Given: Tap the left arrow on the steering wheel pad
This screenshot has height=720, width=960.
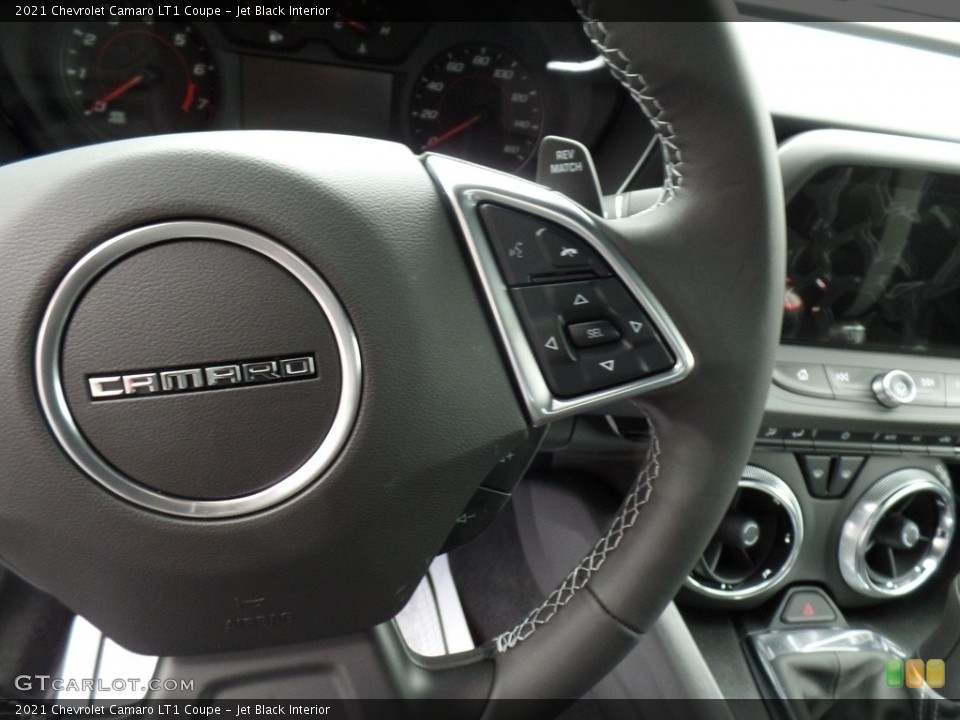Looking at the screenshot, I should [551, 343].
